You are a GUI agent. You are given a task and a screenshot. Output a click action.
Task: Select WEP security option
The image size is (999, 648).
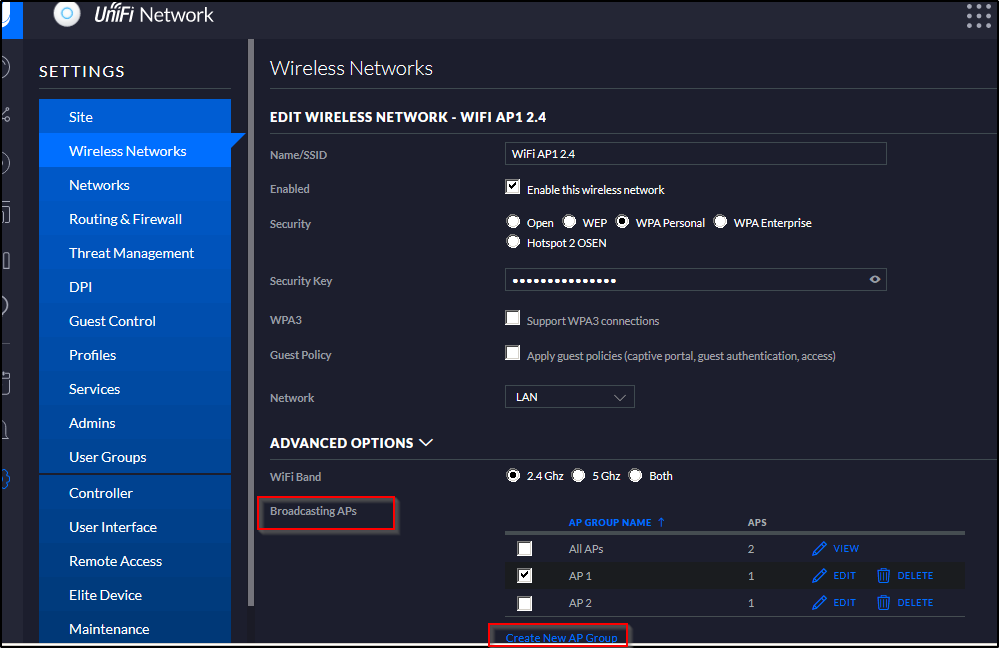[x=569, y=222]
